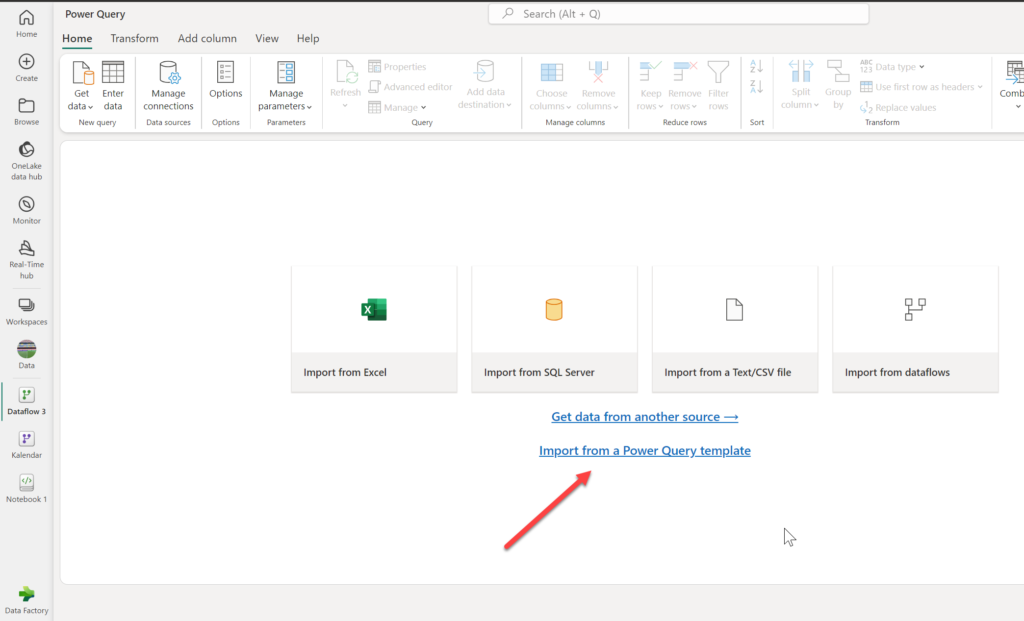Click the Filter rows funnel icon
The image size is (1024, 621).
click(x=718, y=72)
